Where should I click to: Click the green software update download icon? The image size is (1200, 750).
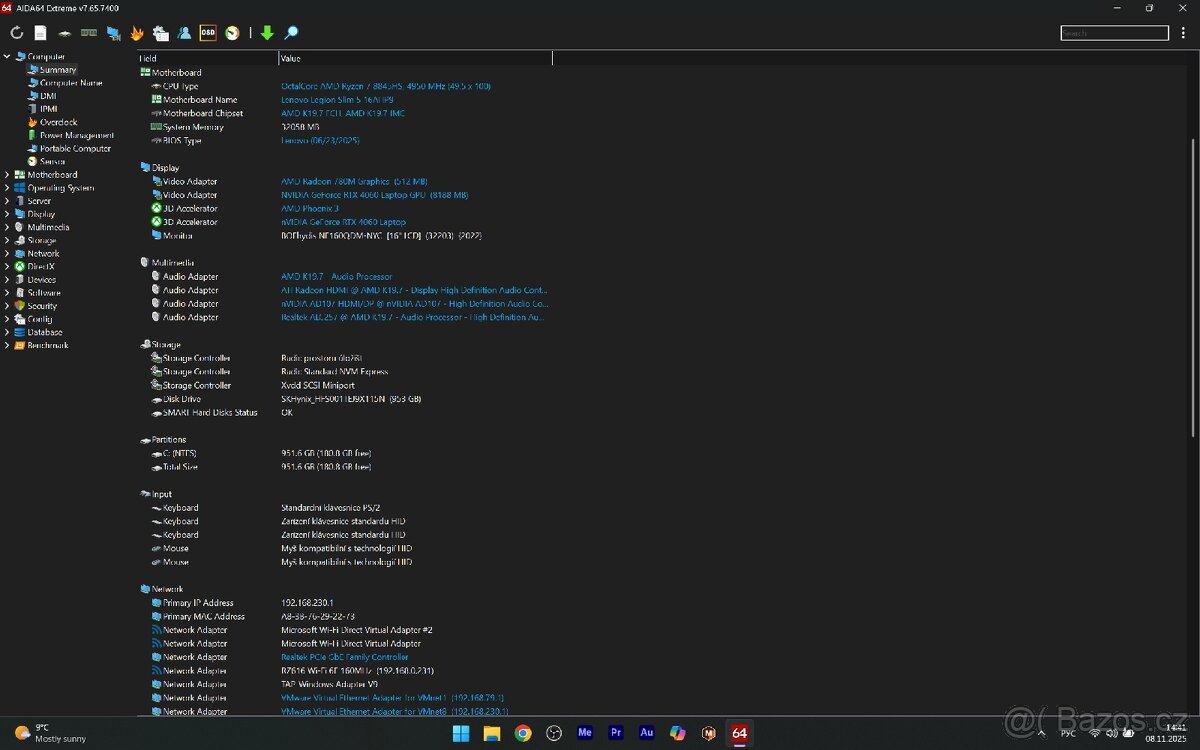tap(266, 33)
